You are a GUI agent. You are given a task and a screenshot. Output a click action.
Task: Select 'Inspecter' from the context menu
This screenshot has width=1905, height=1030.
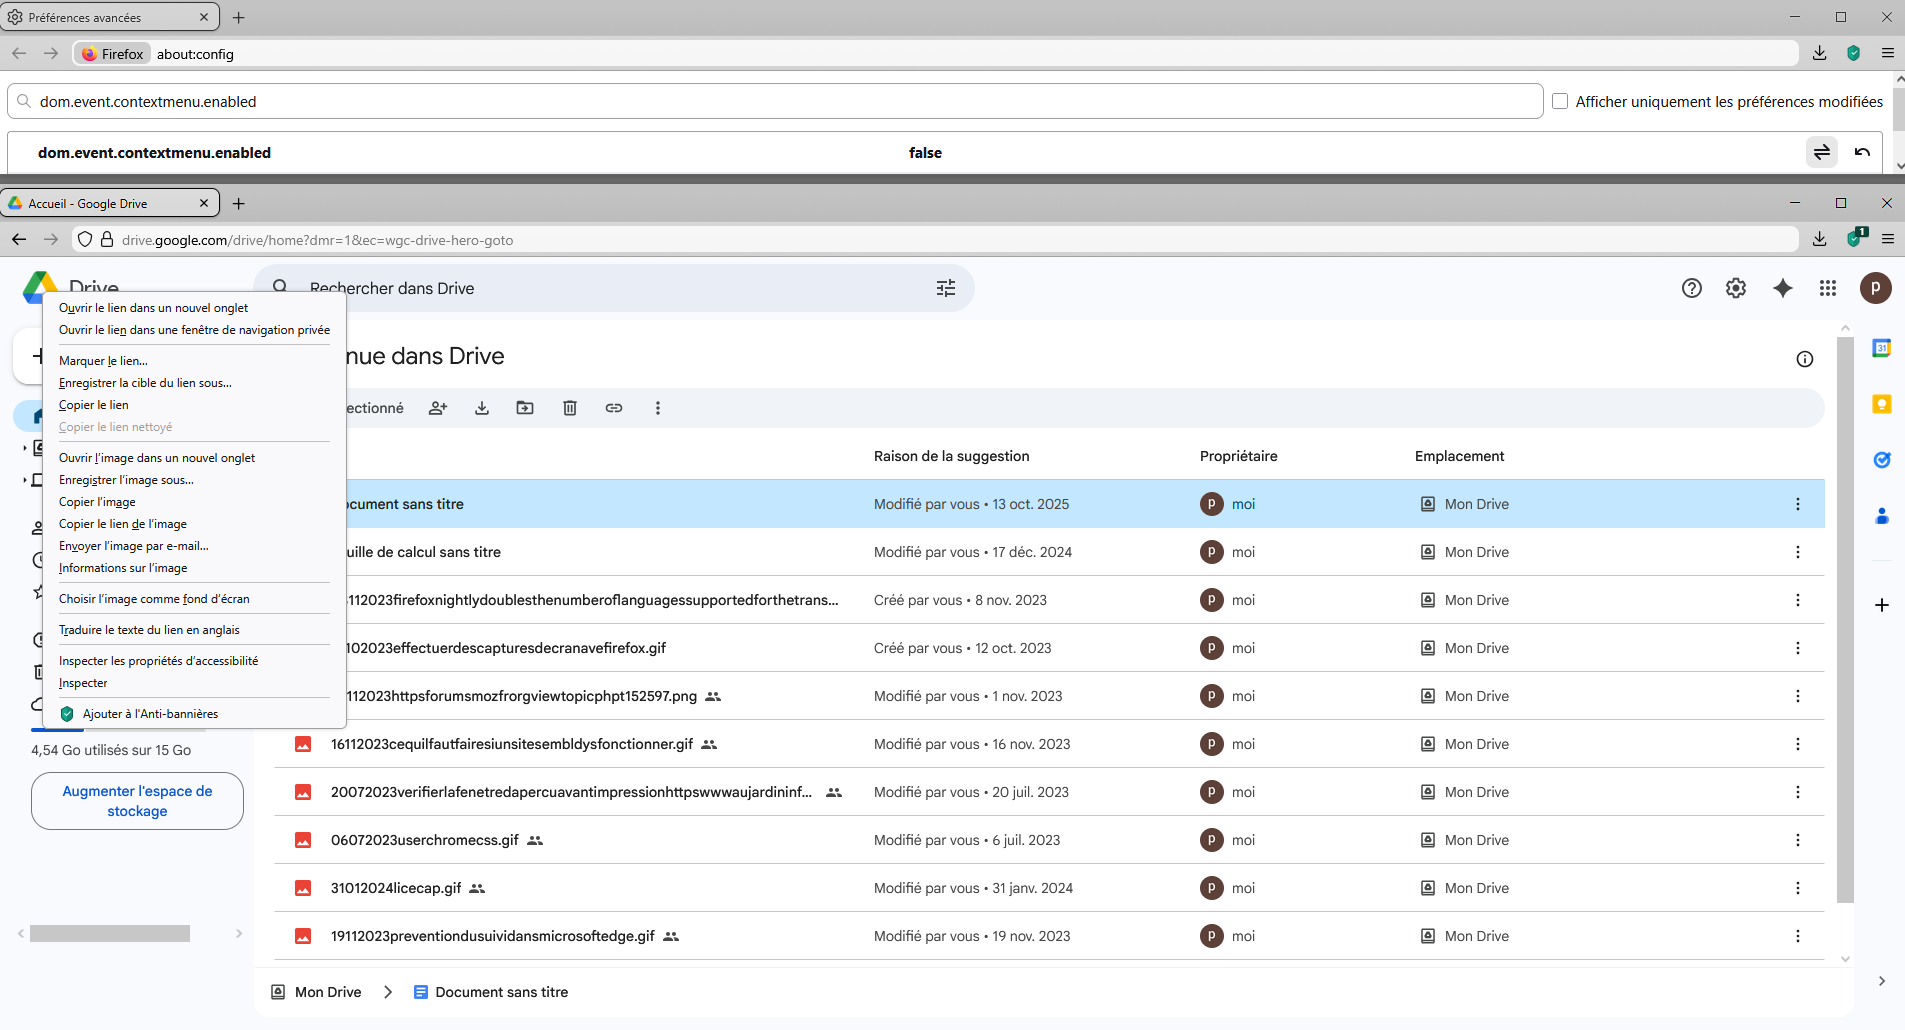83,683
